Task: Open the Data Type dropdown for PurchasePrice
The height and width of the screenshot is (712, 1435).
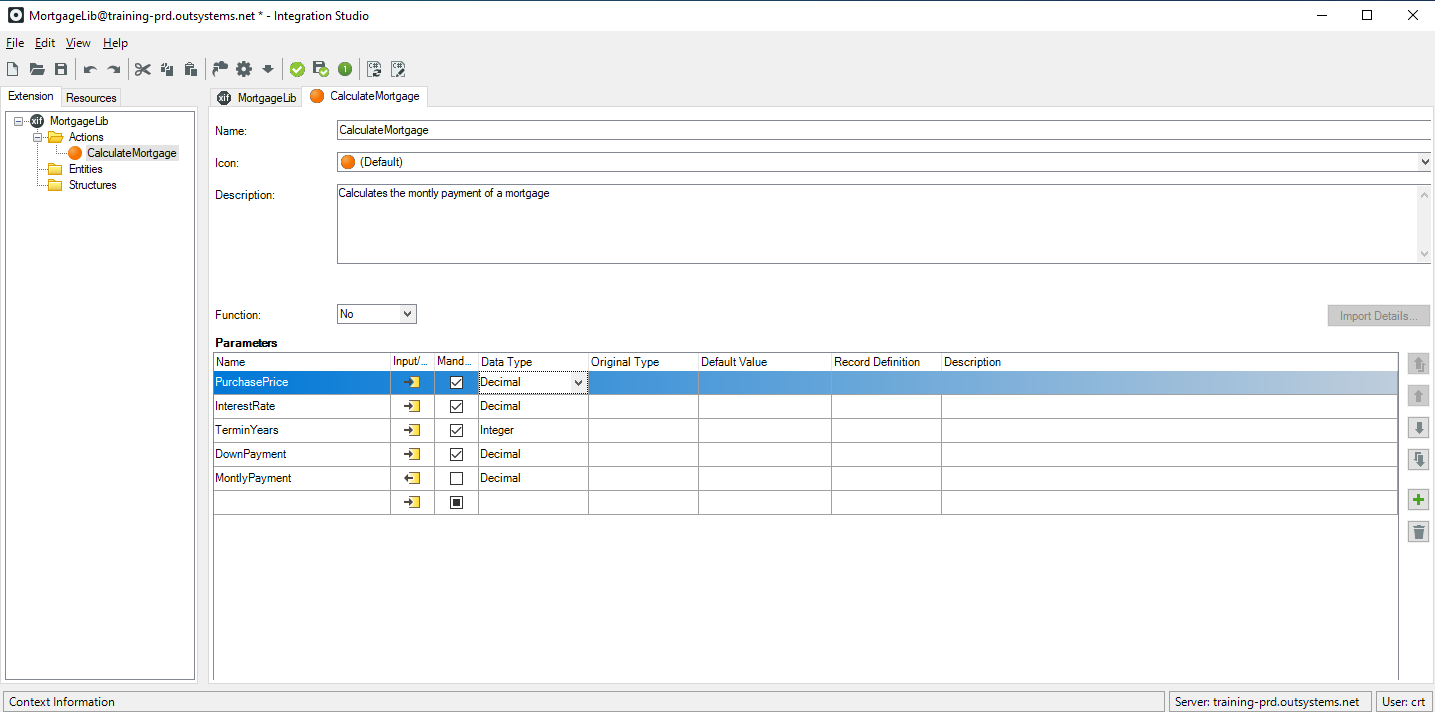Action: point(578,382)
